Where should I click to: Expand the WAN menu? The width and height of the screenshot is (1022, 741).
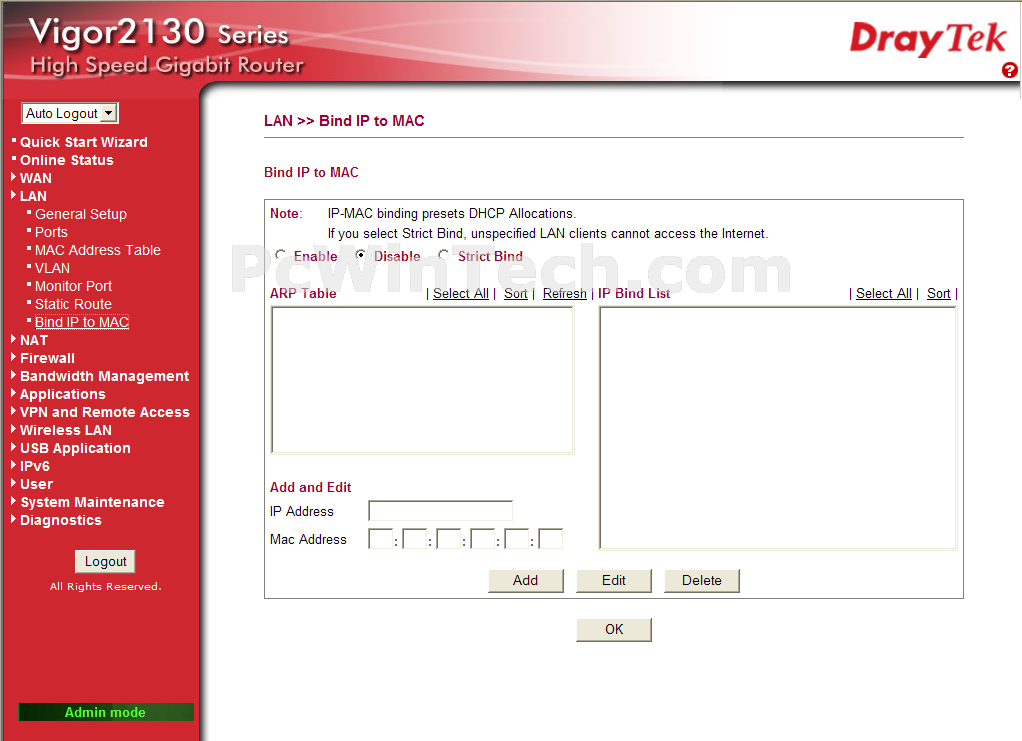point(35,178)
